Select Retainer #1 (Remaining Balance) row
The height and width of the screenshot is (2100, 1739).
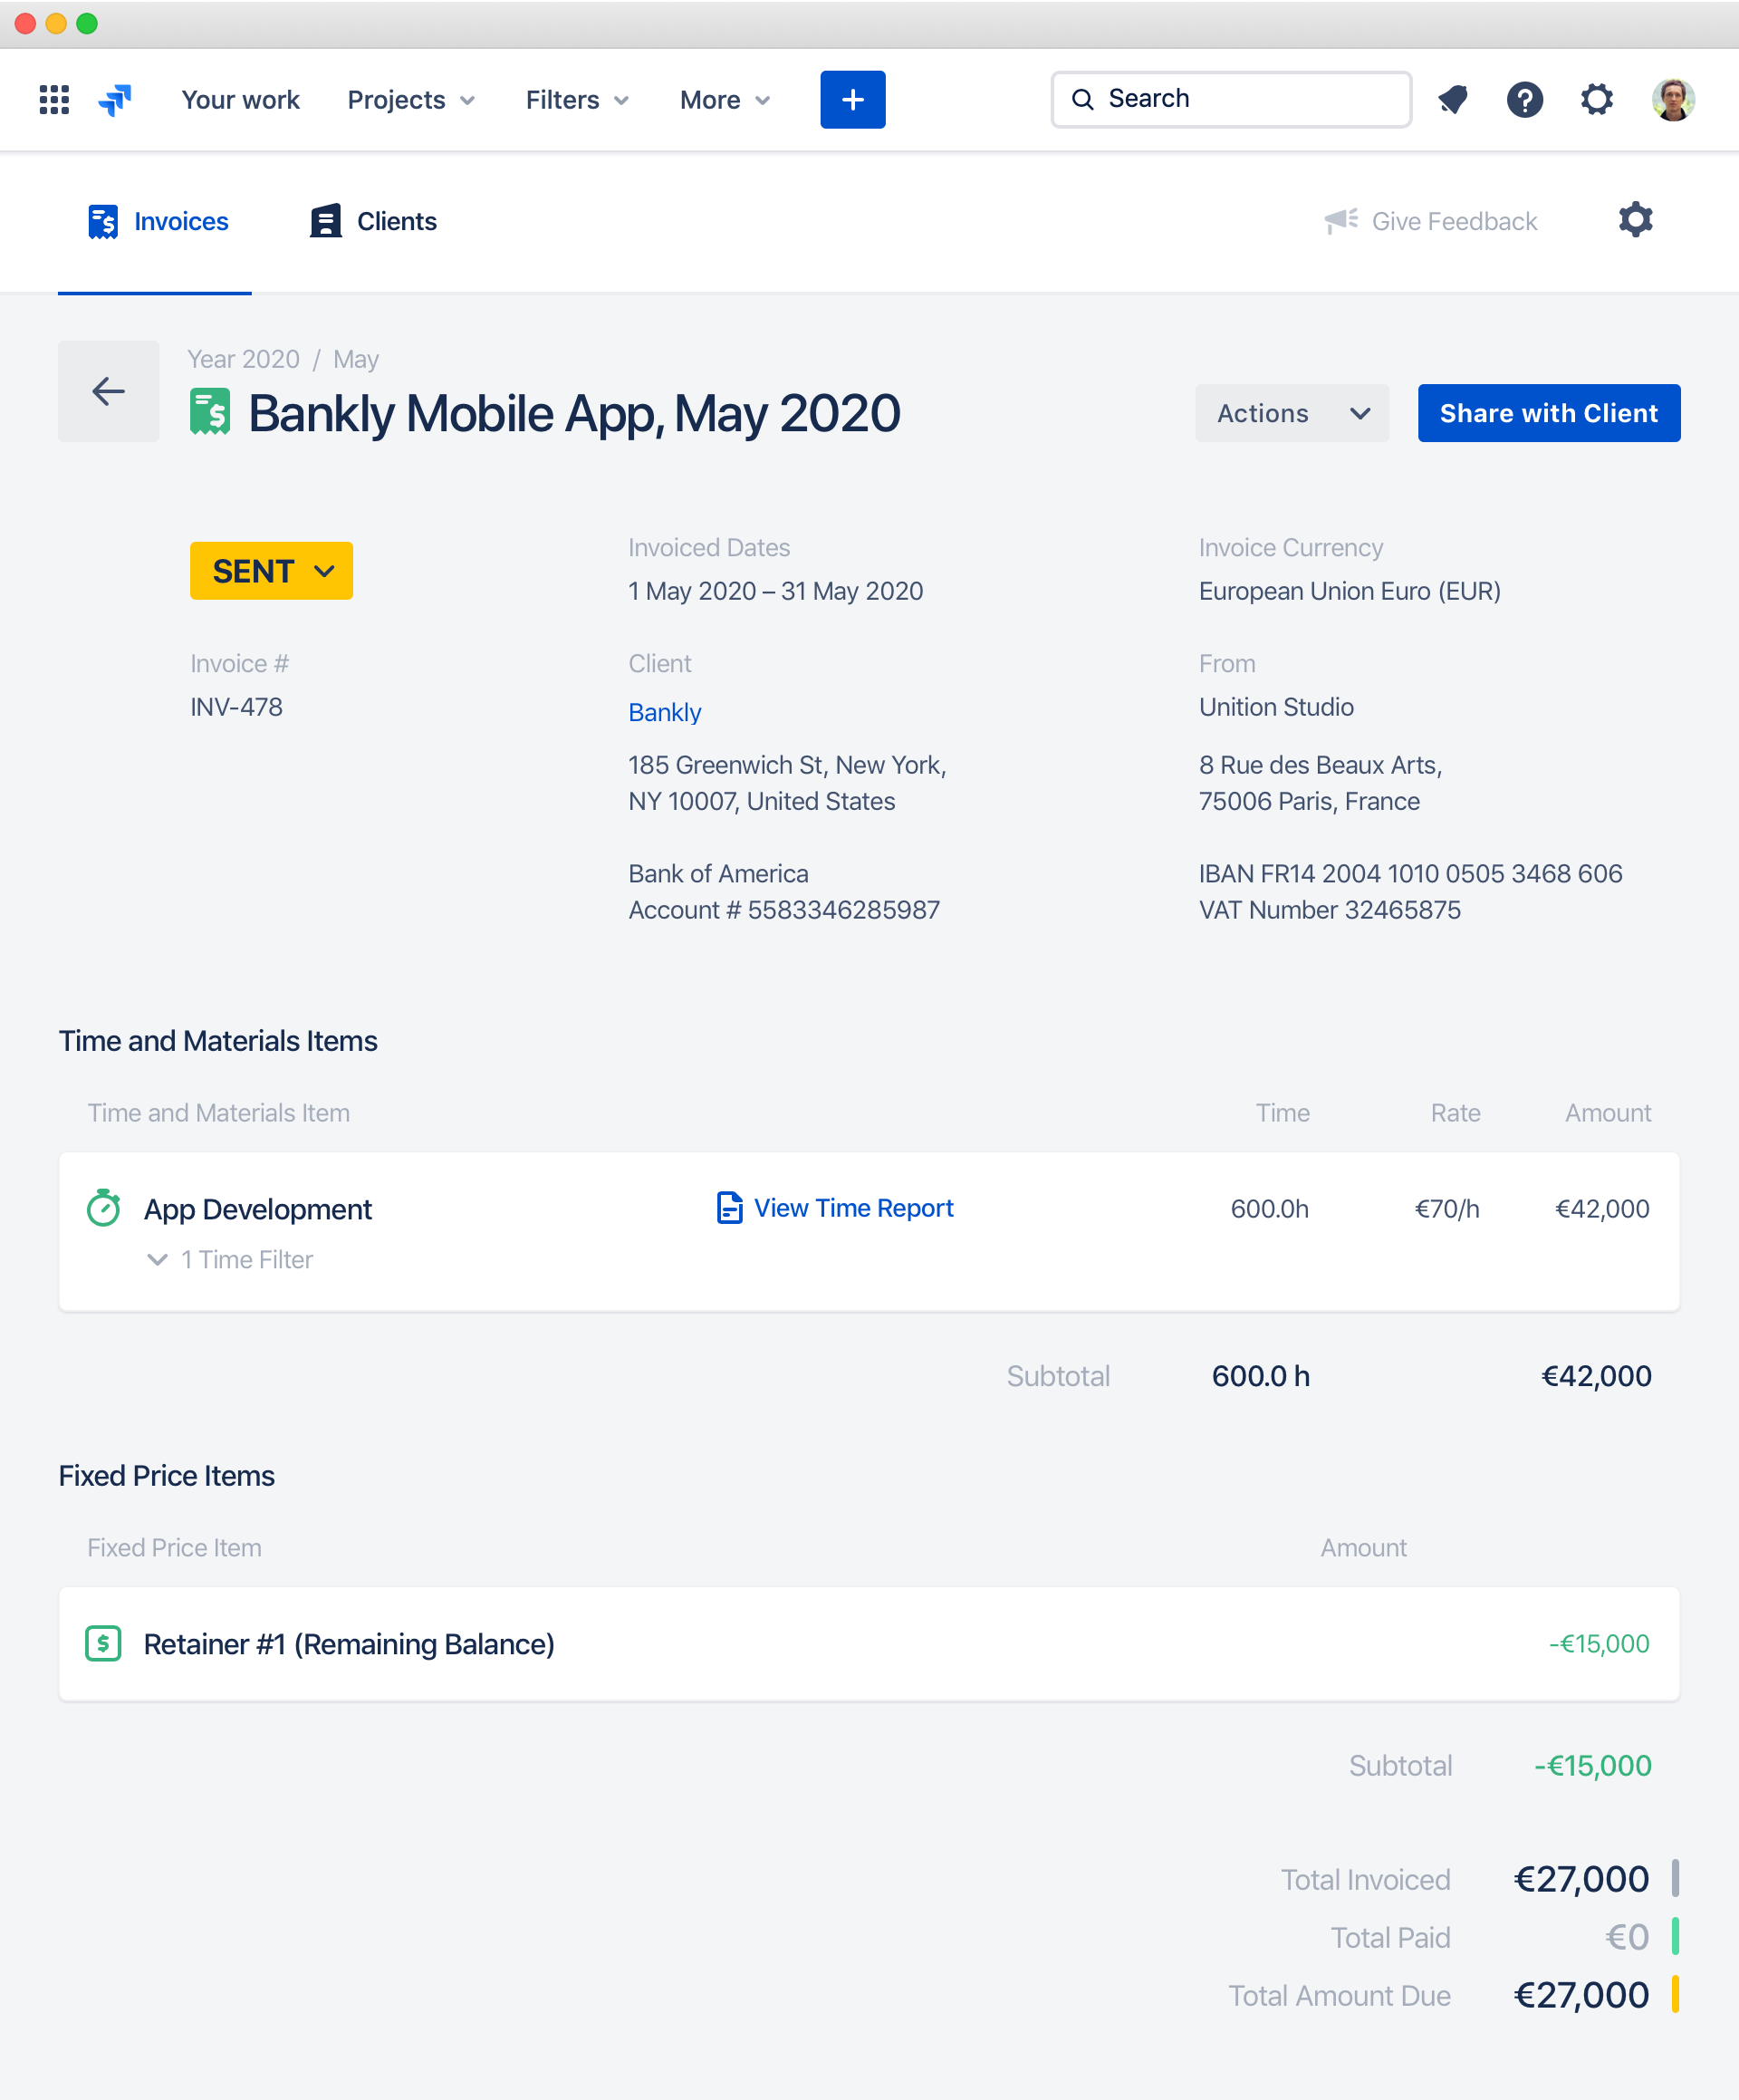coord(869,1644)
